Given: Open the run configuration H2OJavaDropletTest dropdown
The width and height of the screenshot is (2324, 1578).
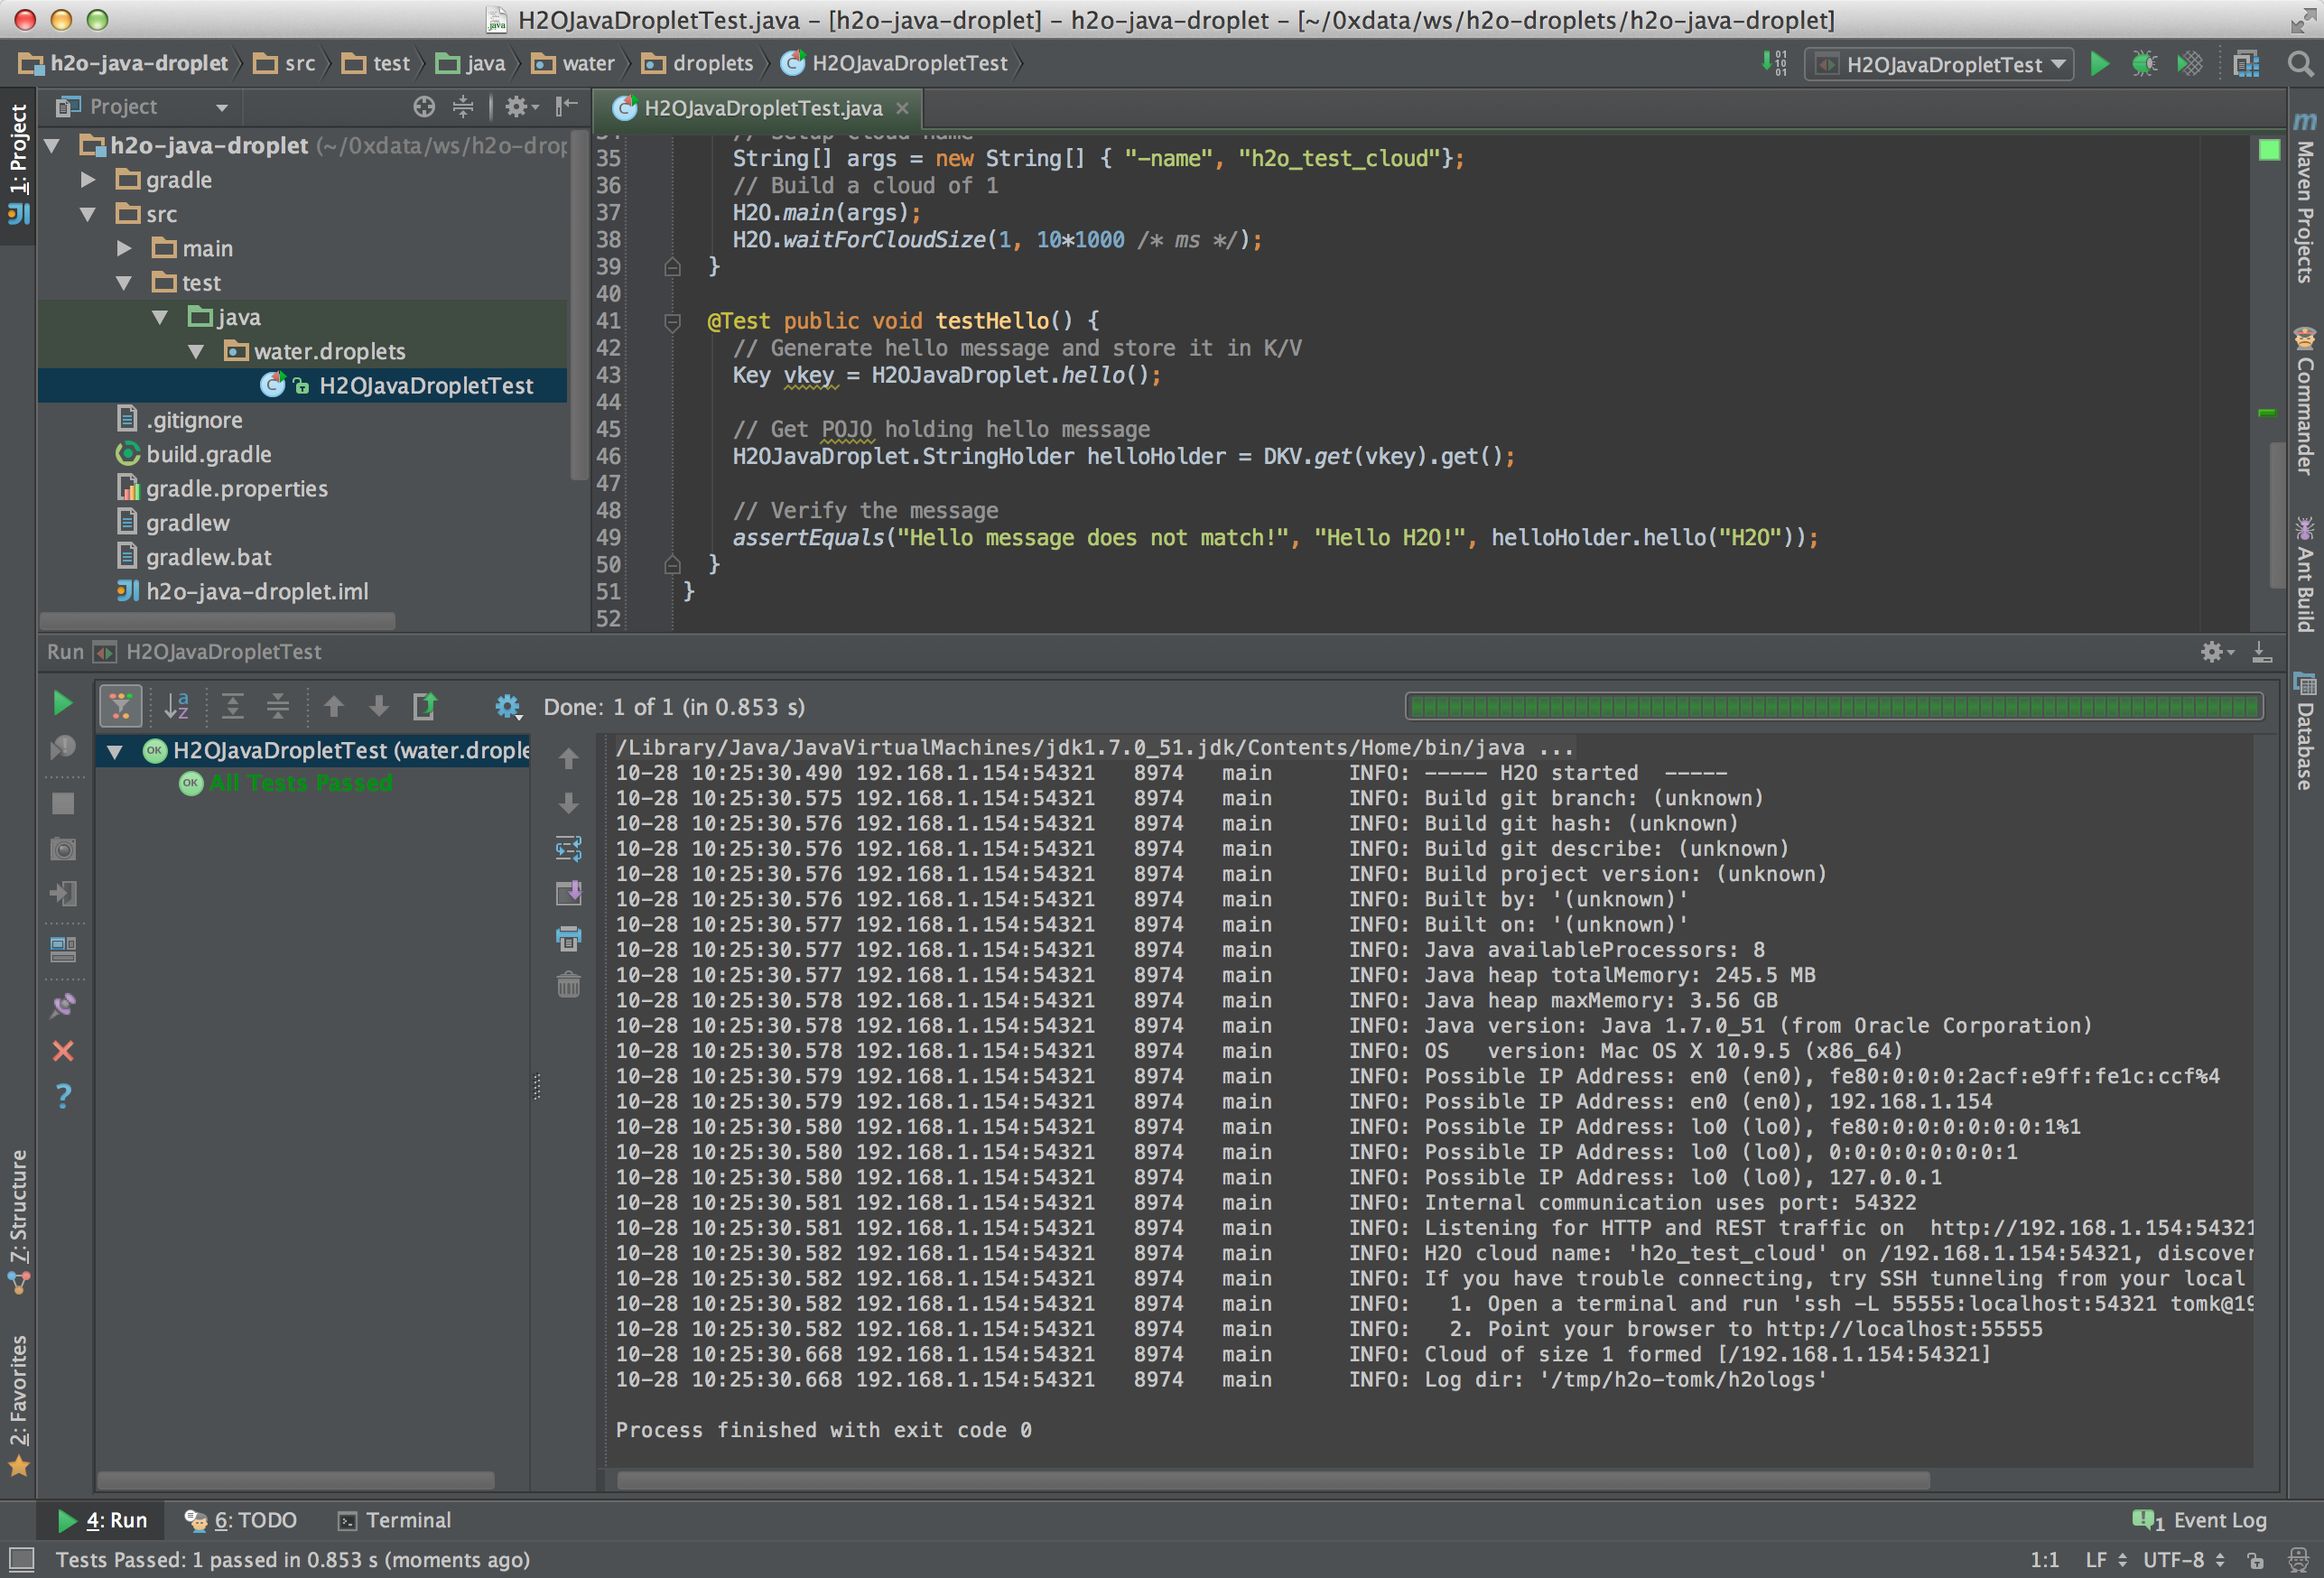Looking at the screenshot, I should (1939, 64).
